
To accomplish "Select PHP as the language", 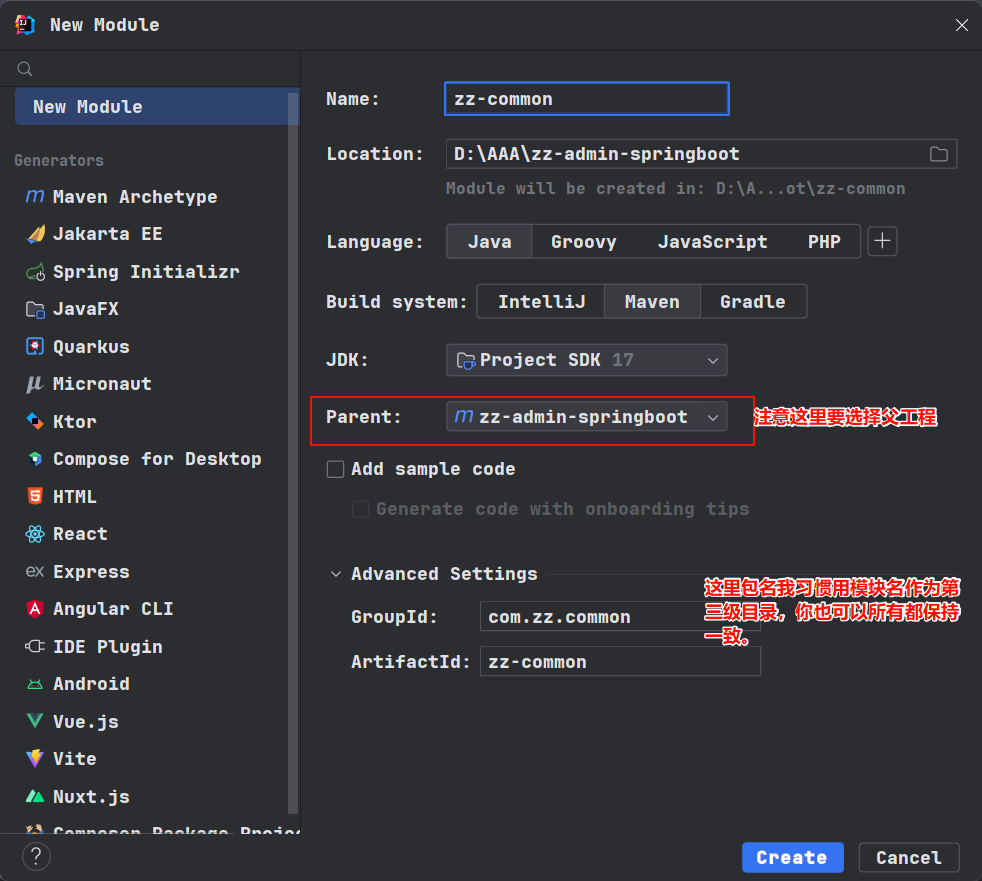I will click(824, 242).
